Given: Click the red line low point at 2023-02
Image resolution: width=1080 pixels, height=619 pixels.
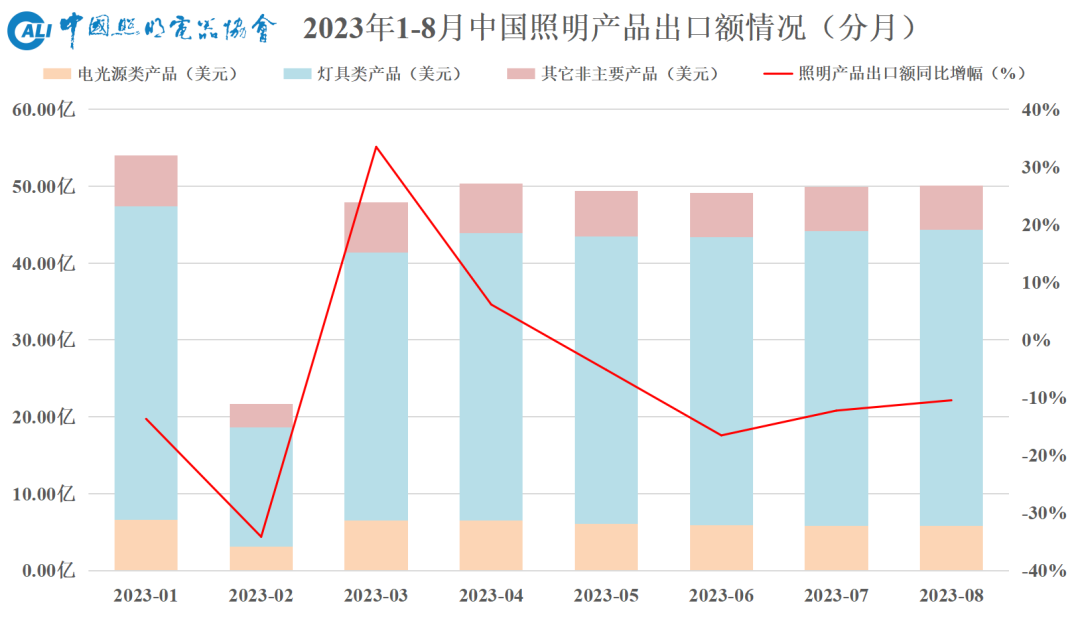Looking at the screenshot, I should 261,536.
